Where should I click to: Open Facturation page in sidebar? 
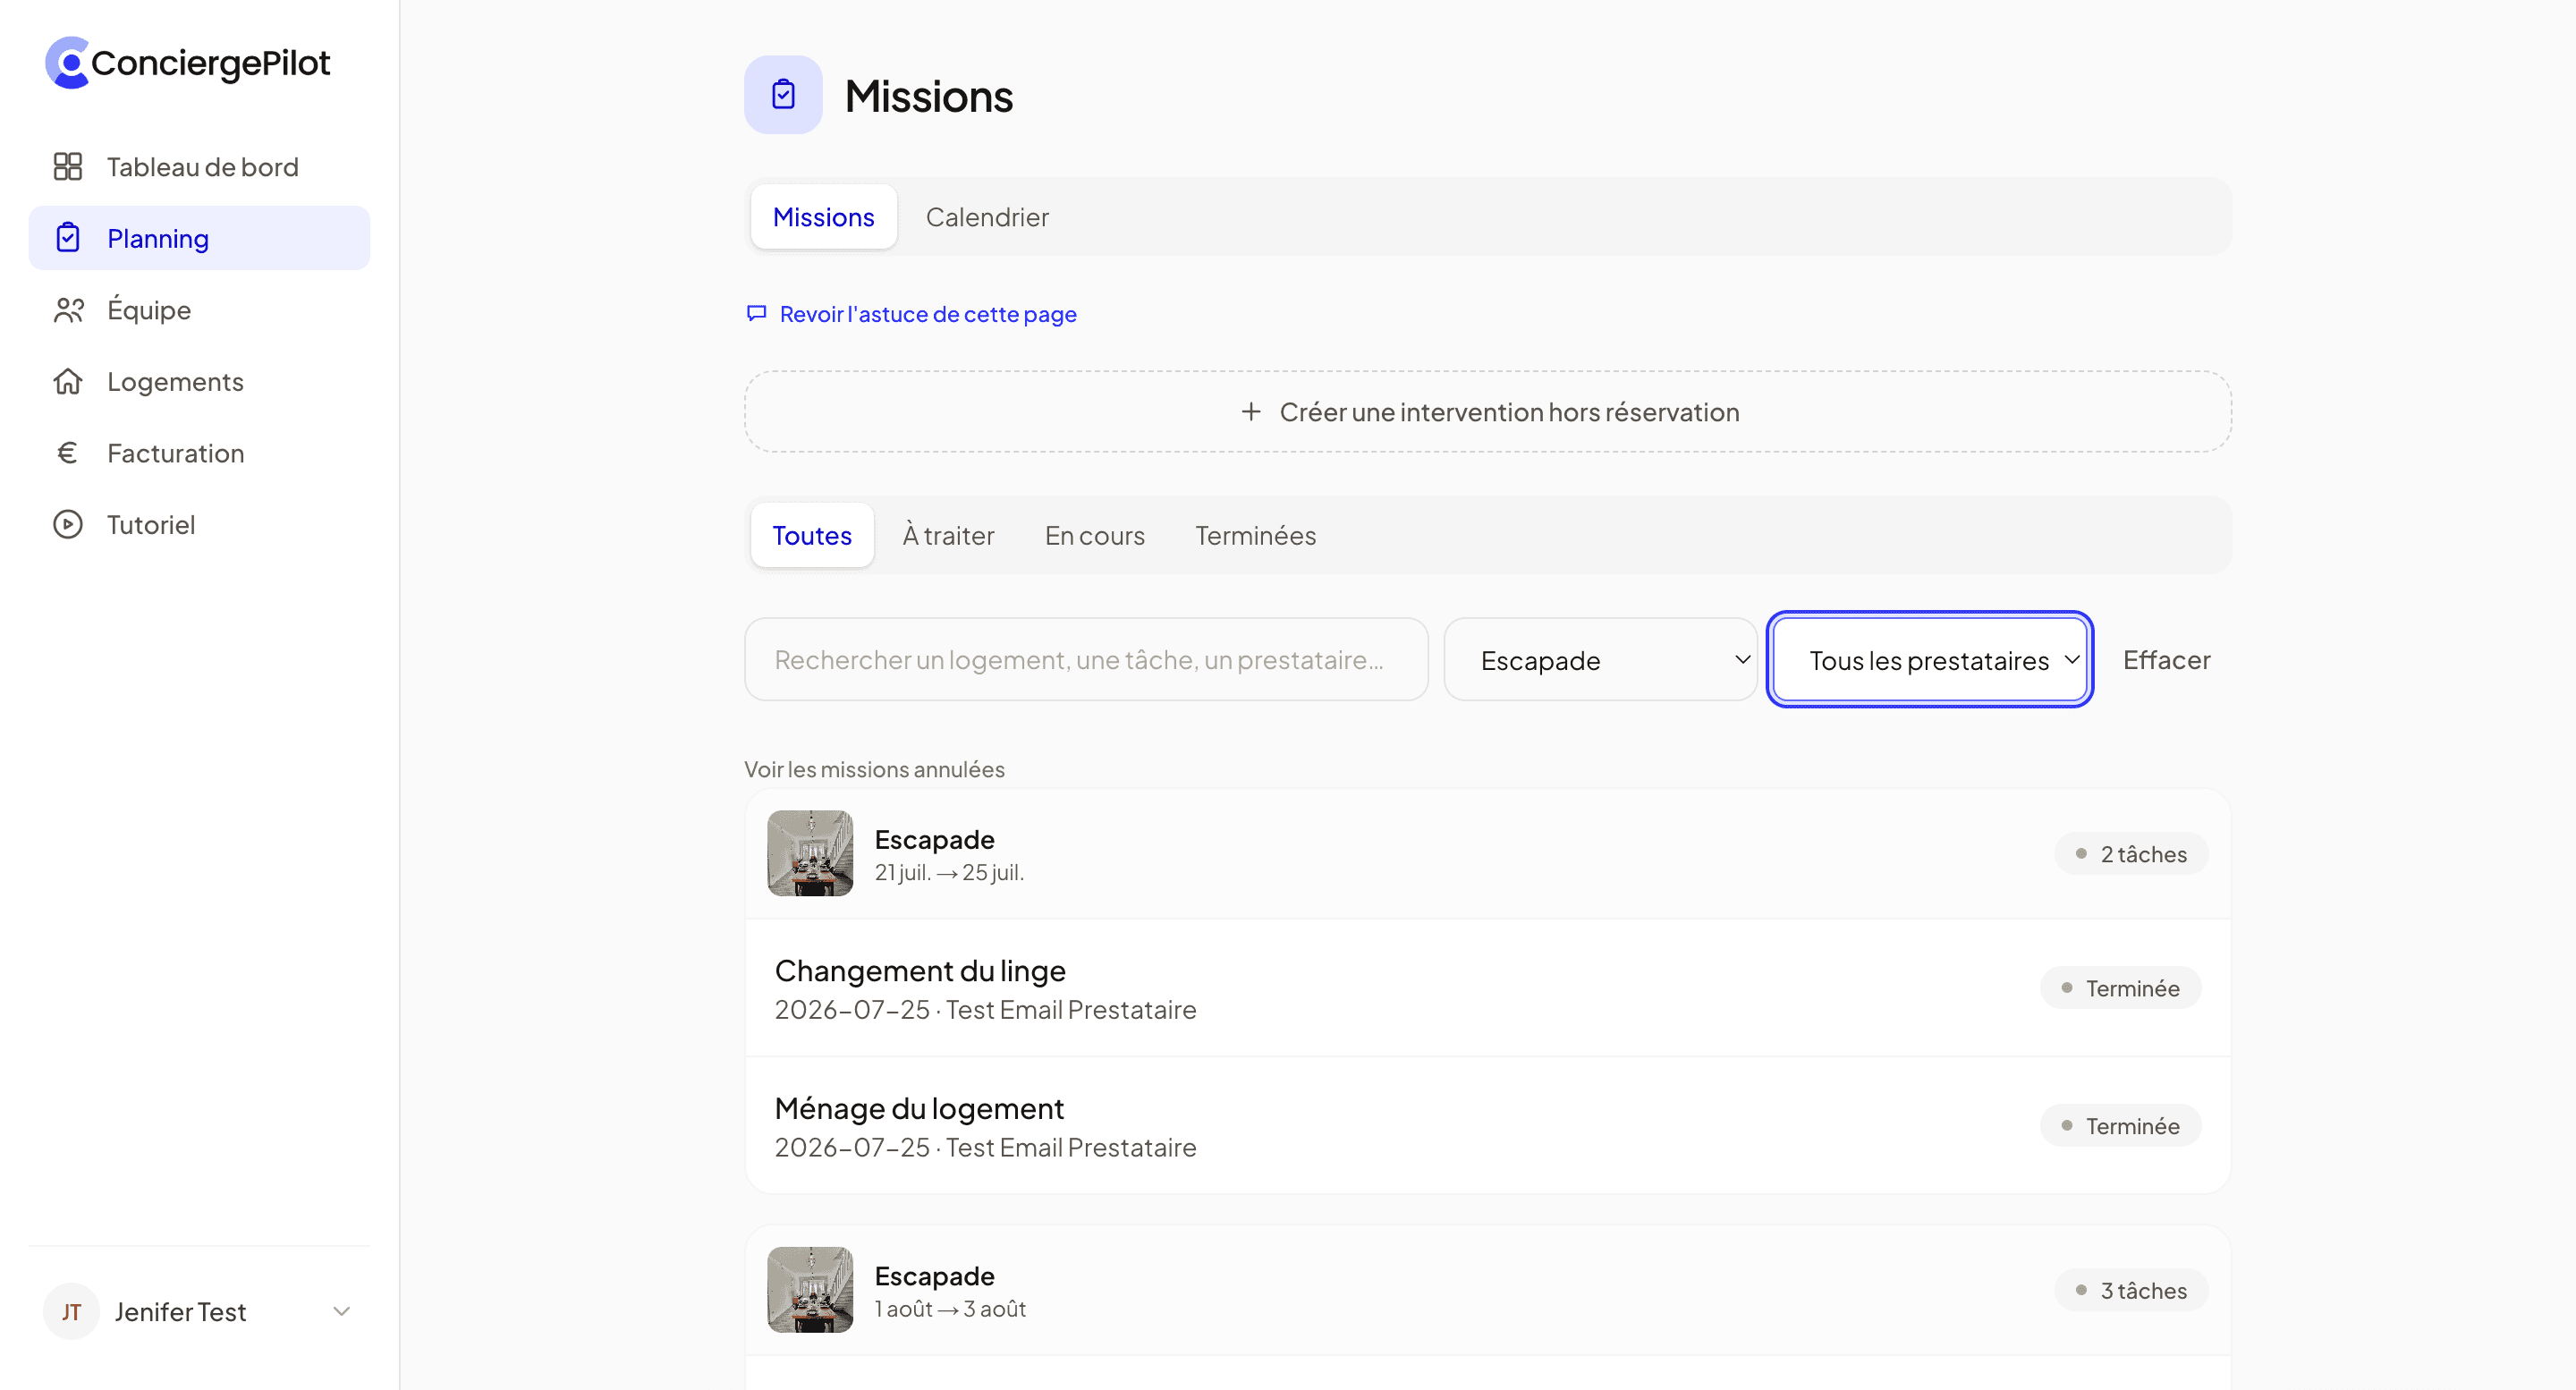pyautogui.click(x=199, y=453)
